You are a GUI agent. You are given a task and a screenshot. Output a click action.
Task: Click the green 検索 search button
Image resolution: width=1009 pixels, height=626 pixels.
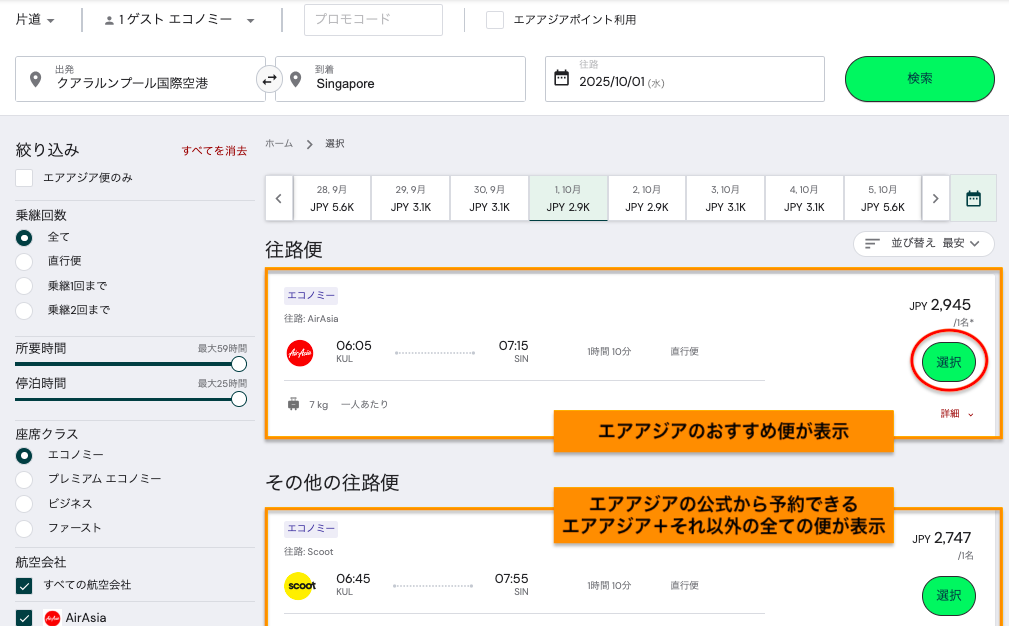(x=920, y=78)
